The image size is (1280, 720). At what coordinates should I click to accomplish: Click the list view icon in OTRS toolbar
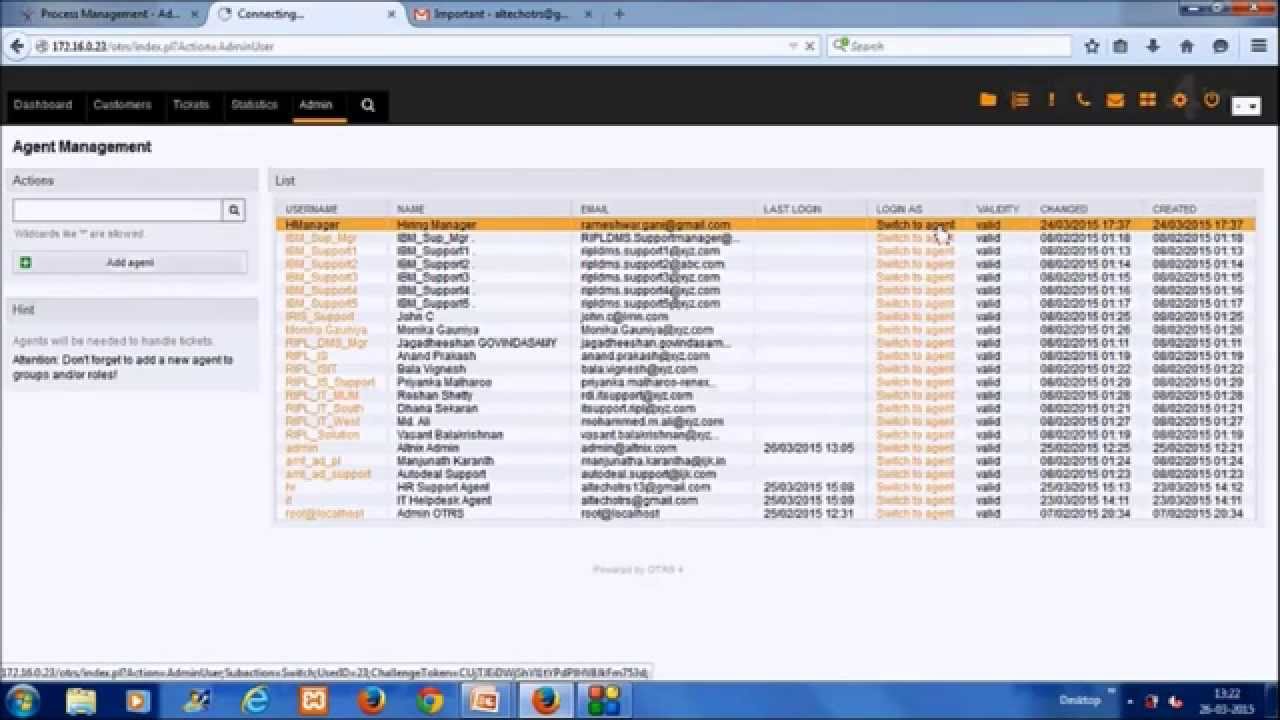click(x=1020, y=100)
